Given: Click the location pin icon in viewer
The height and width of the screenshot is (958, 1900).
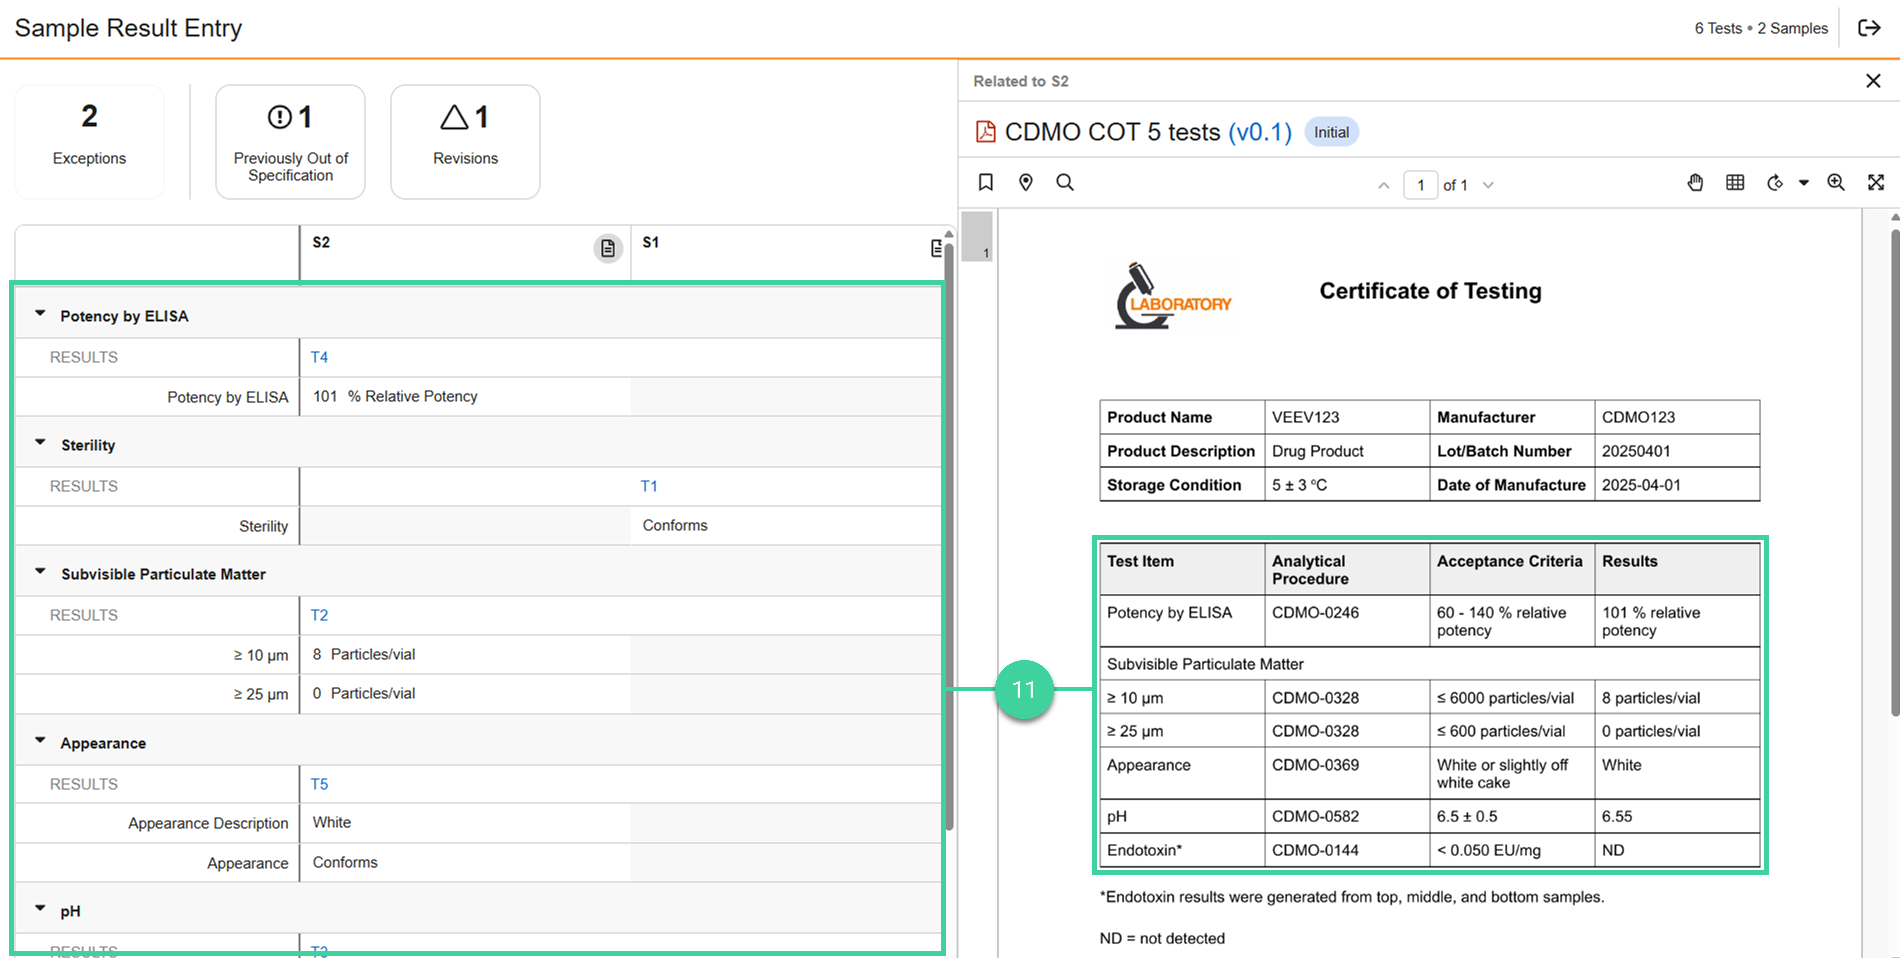Looking at the screenshot, I should [1025, 182].
